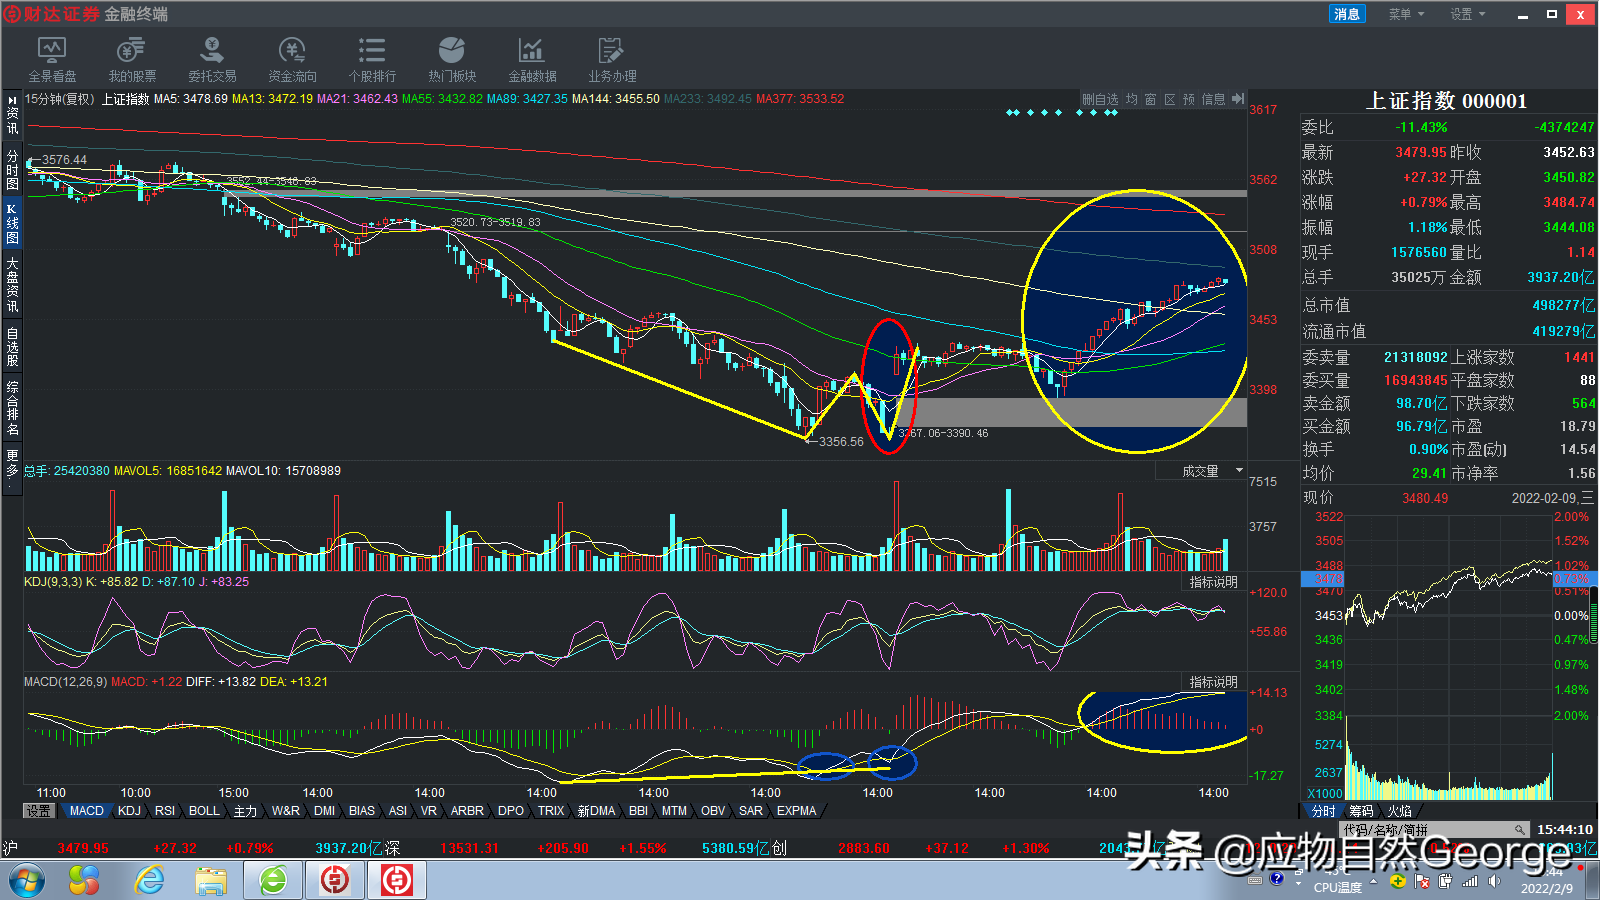Image resolution: width=1600 pixels, height=900 pixels.
Task: Click the 消息 messages button
Action: pyautogui.click(x=1346, y=14)
